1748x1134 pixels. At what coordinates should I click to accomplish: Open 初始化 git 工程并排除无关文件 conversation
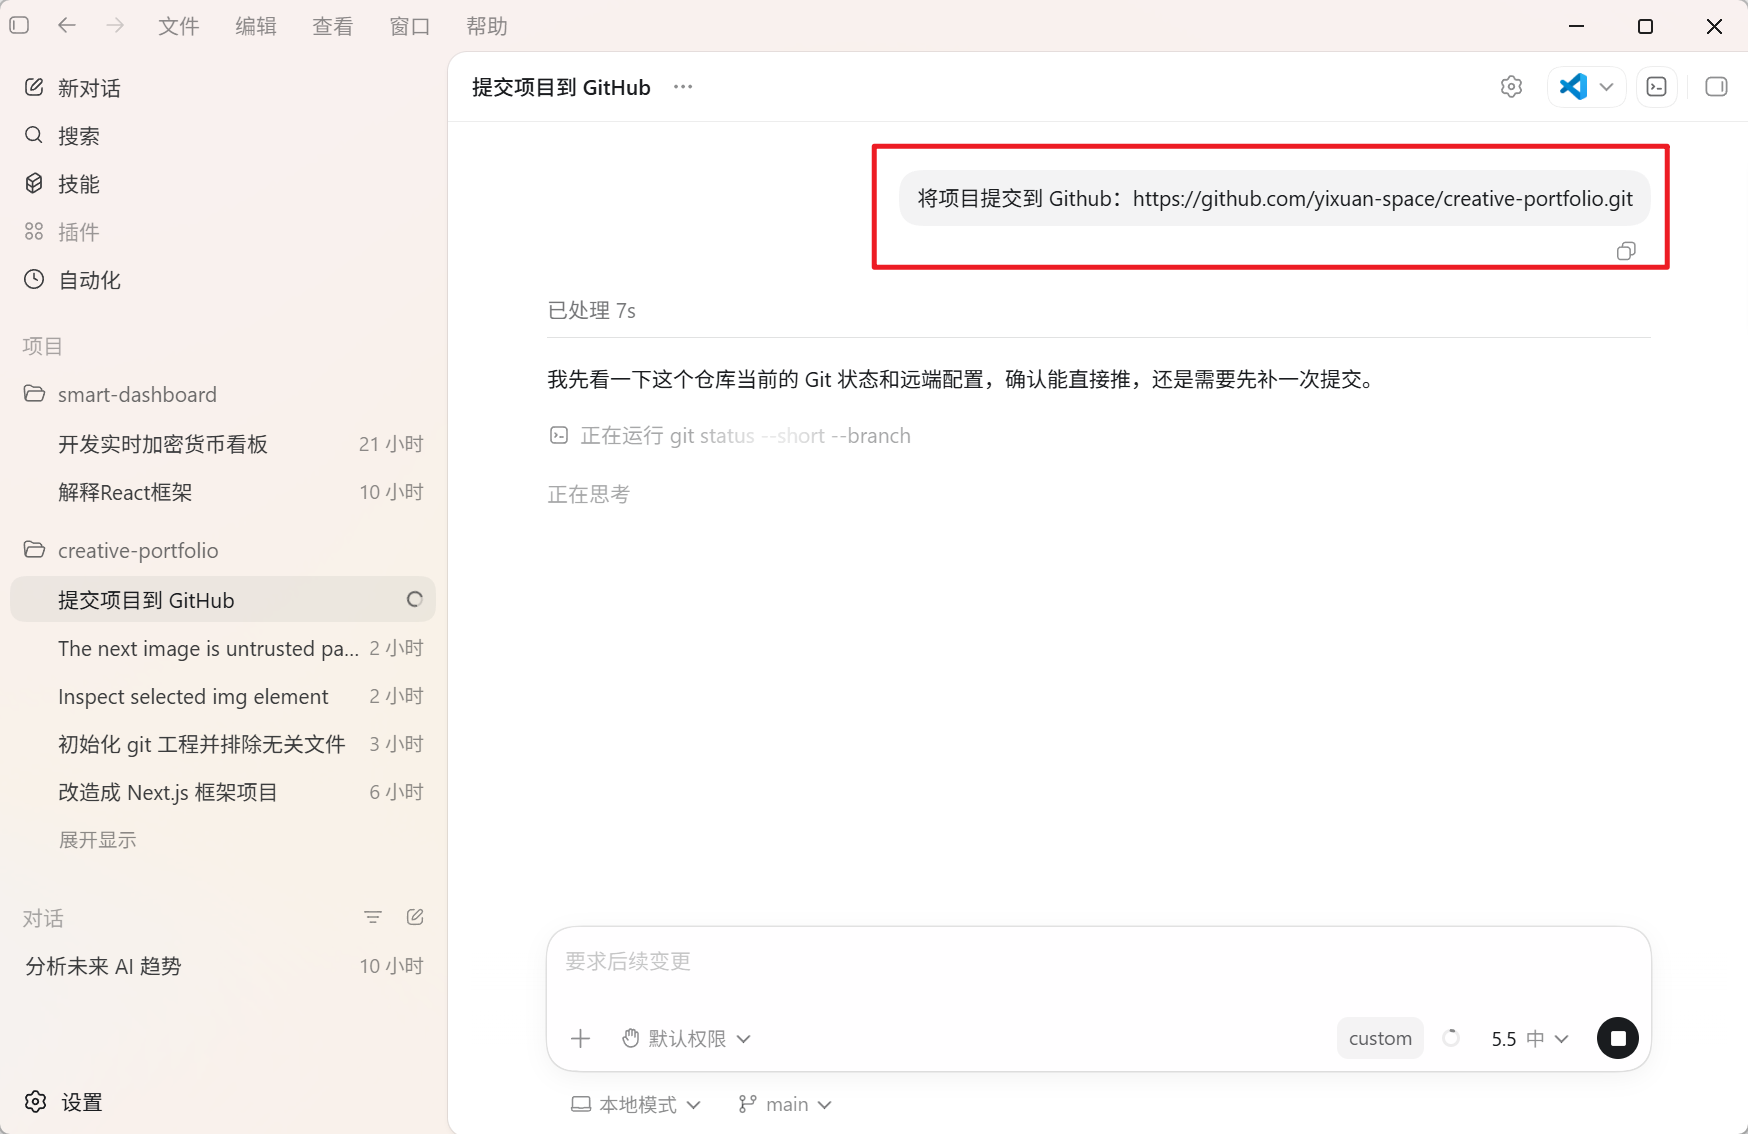coord(223,744)
